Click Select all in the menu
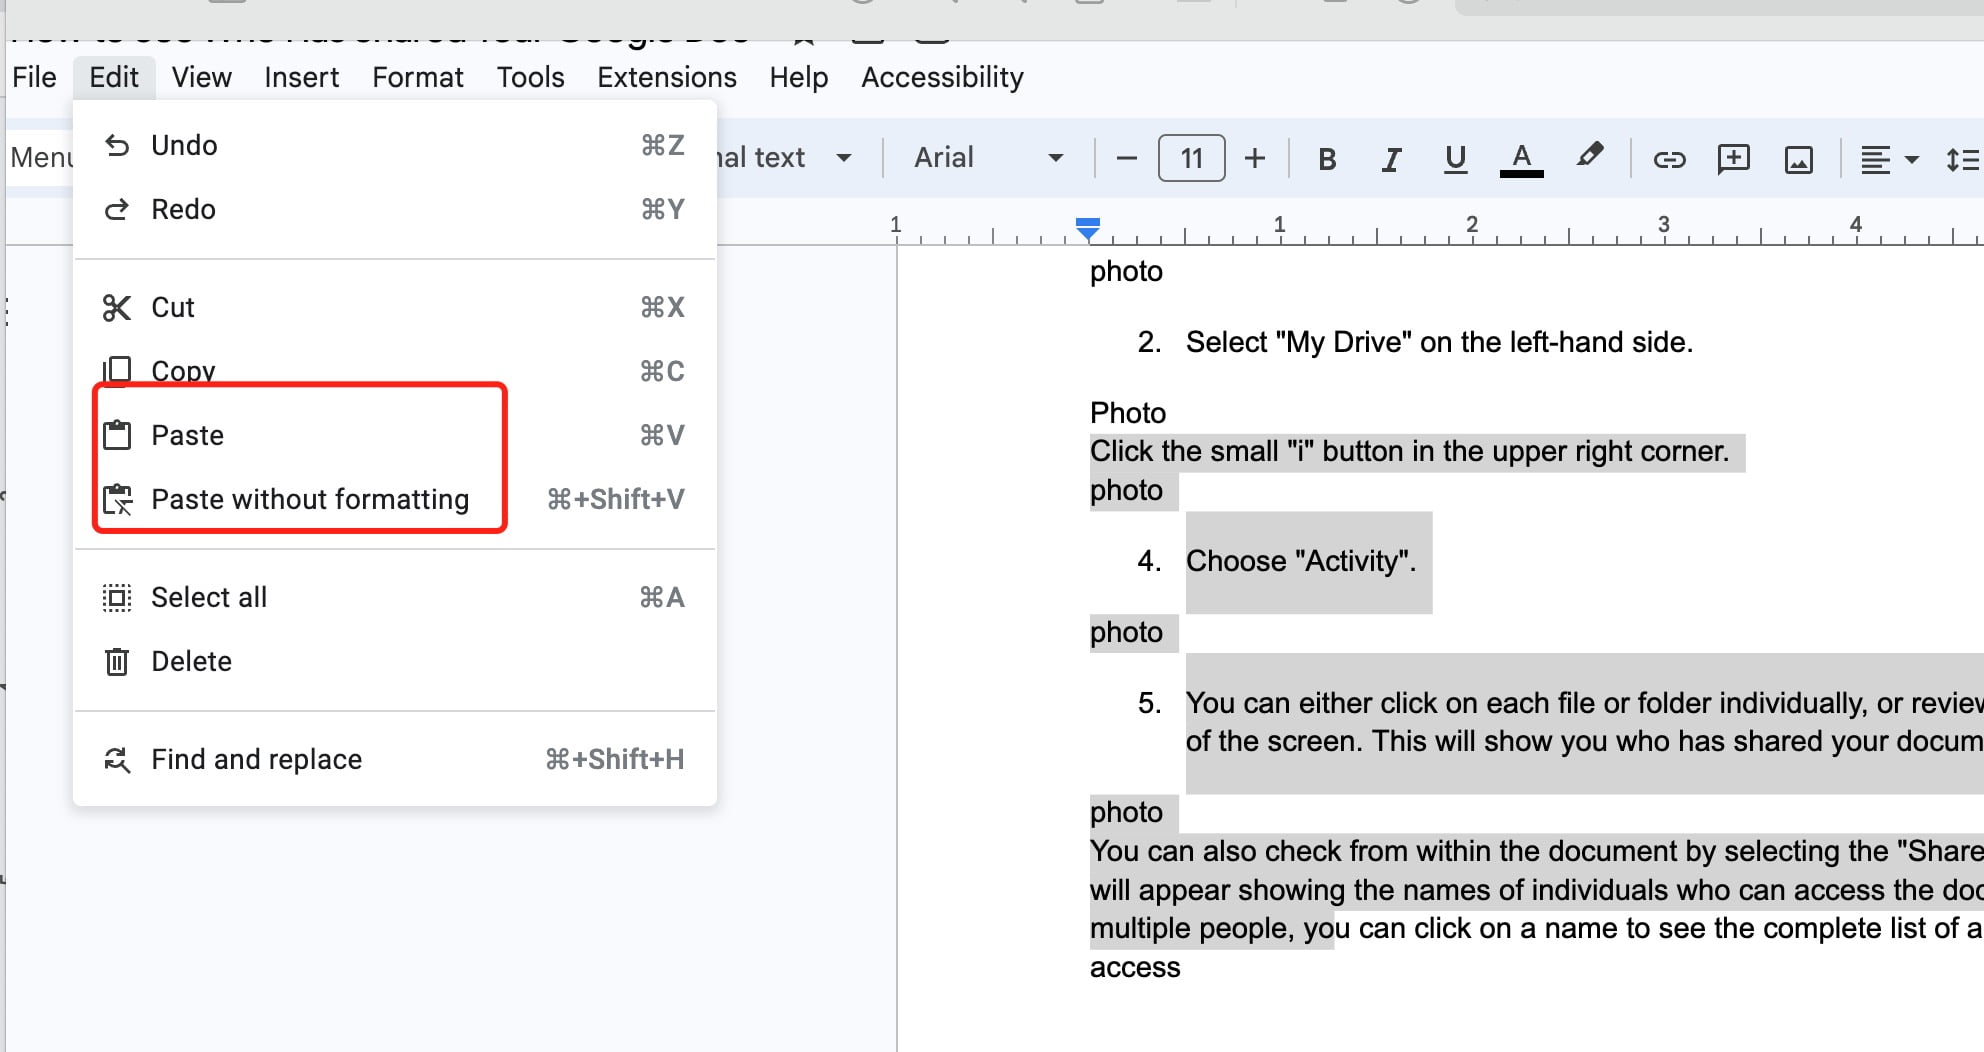This screenshot has height=1052, width=1984. coord(394,598)
